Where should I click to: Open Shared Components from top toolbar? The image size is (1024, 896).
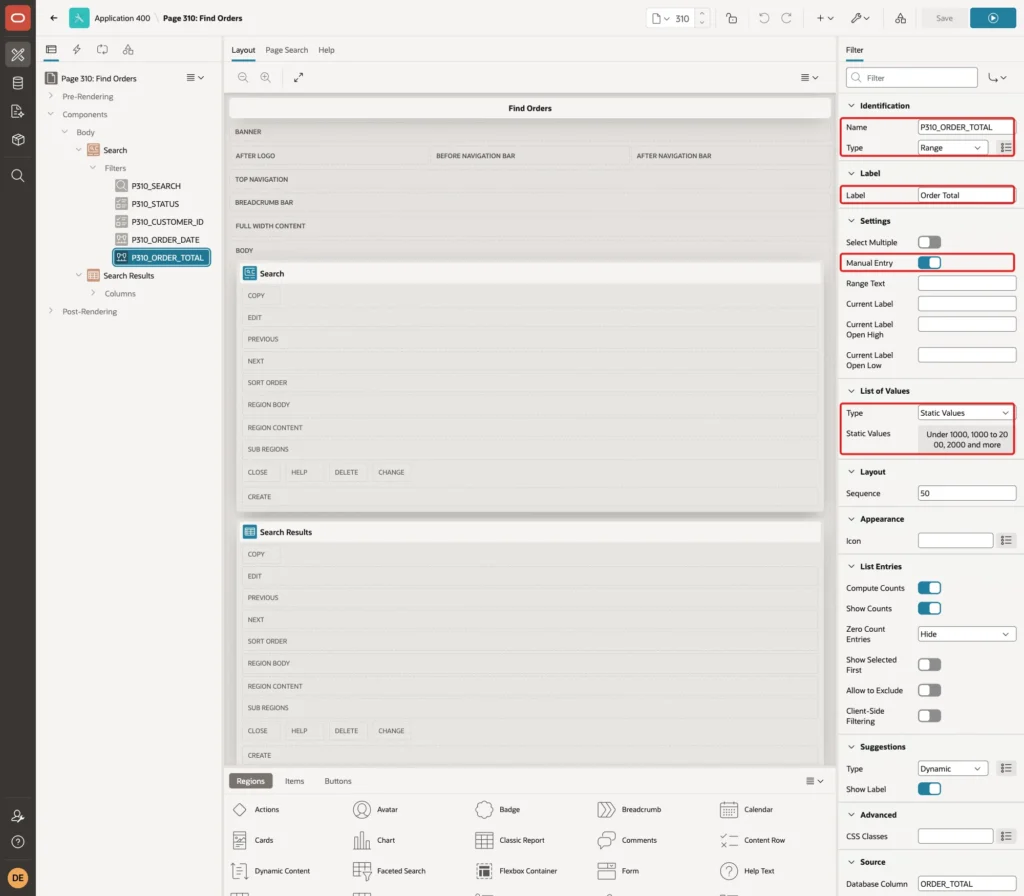point(901,18)
